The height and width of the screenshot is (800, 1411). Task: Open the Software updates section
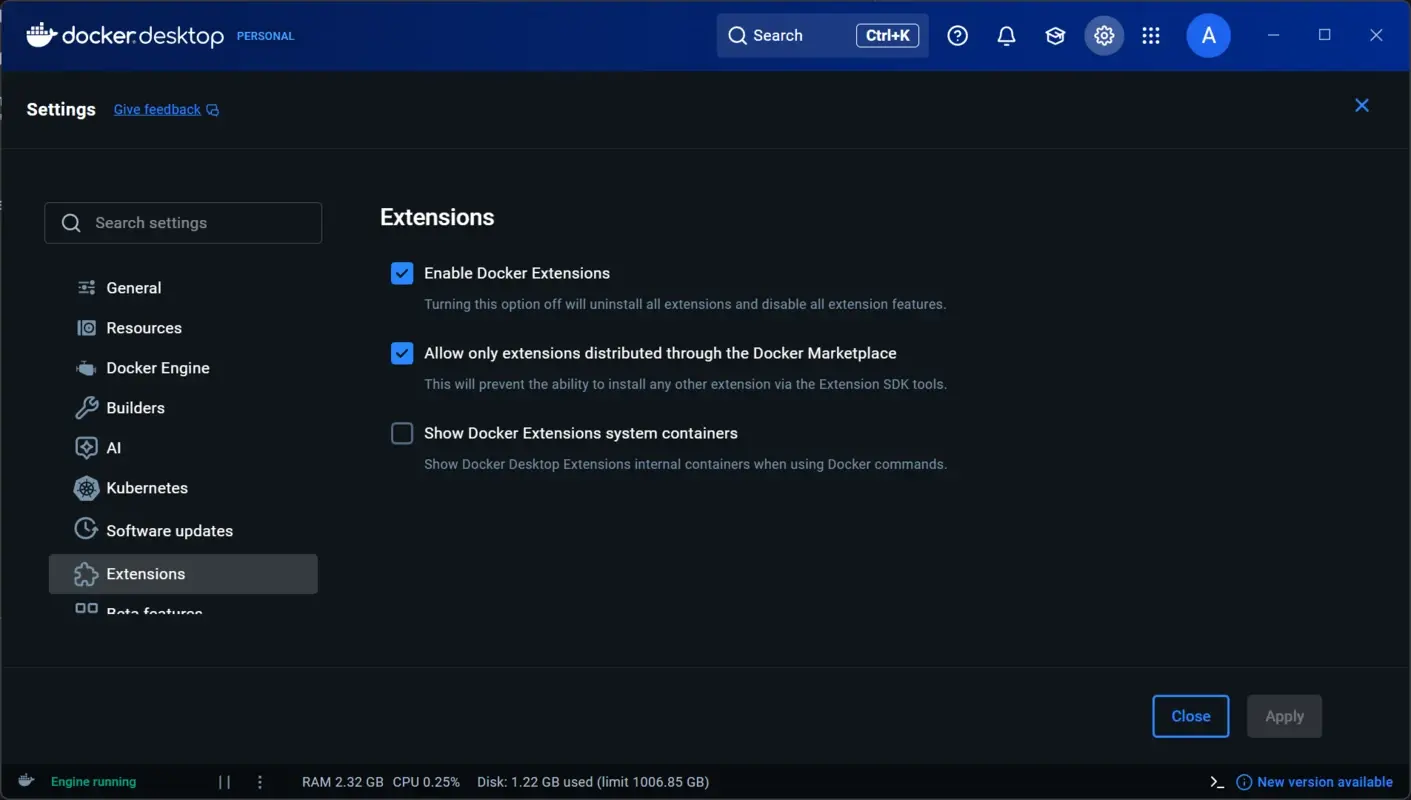[x=169, y=529]
